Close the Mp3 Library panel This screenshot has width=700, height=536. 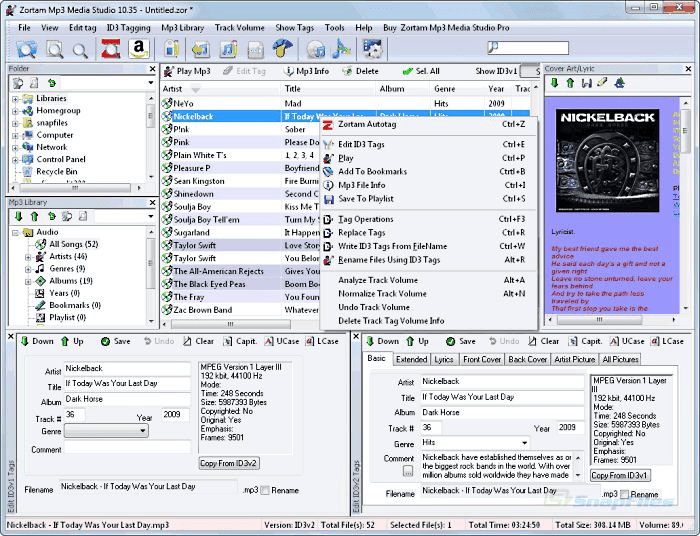point(152,203)
